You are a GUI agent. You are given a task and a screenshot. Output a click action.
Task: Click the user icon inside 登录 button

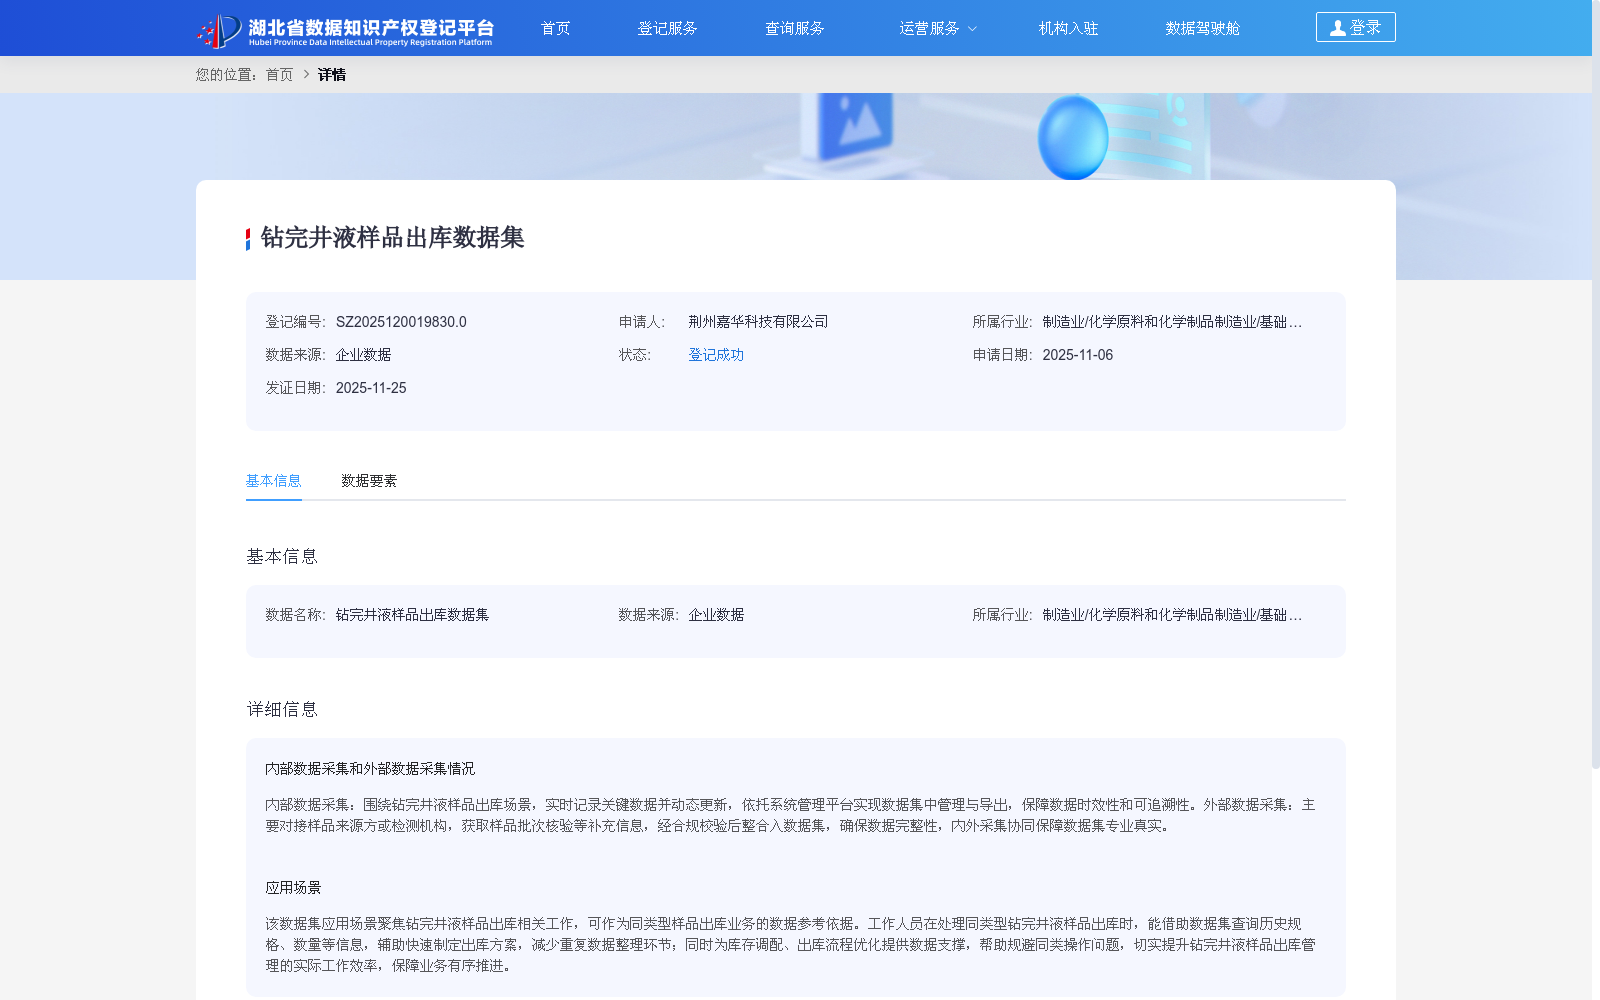(1338, 27)
